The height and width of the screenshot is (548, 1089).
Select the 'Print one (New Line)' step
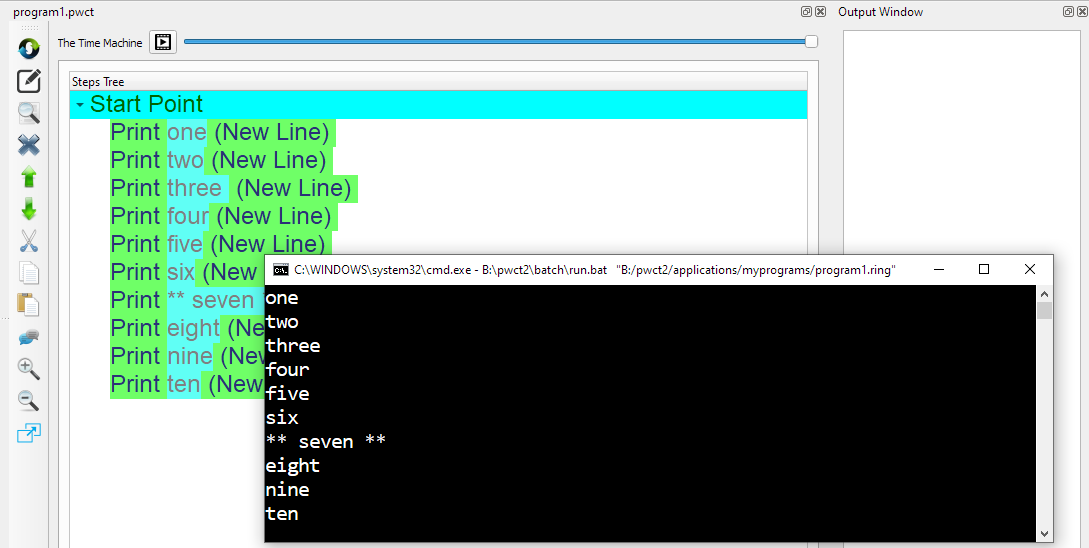pos(220,133)
